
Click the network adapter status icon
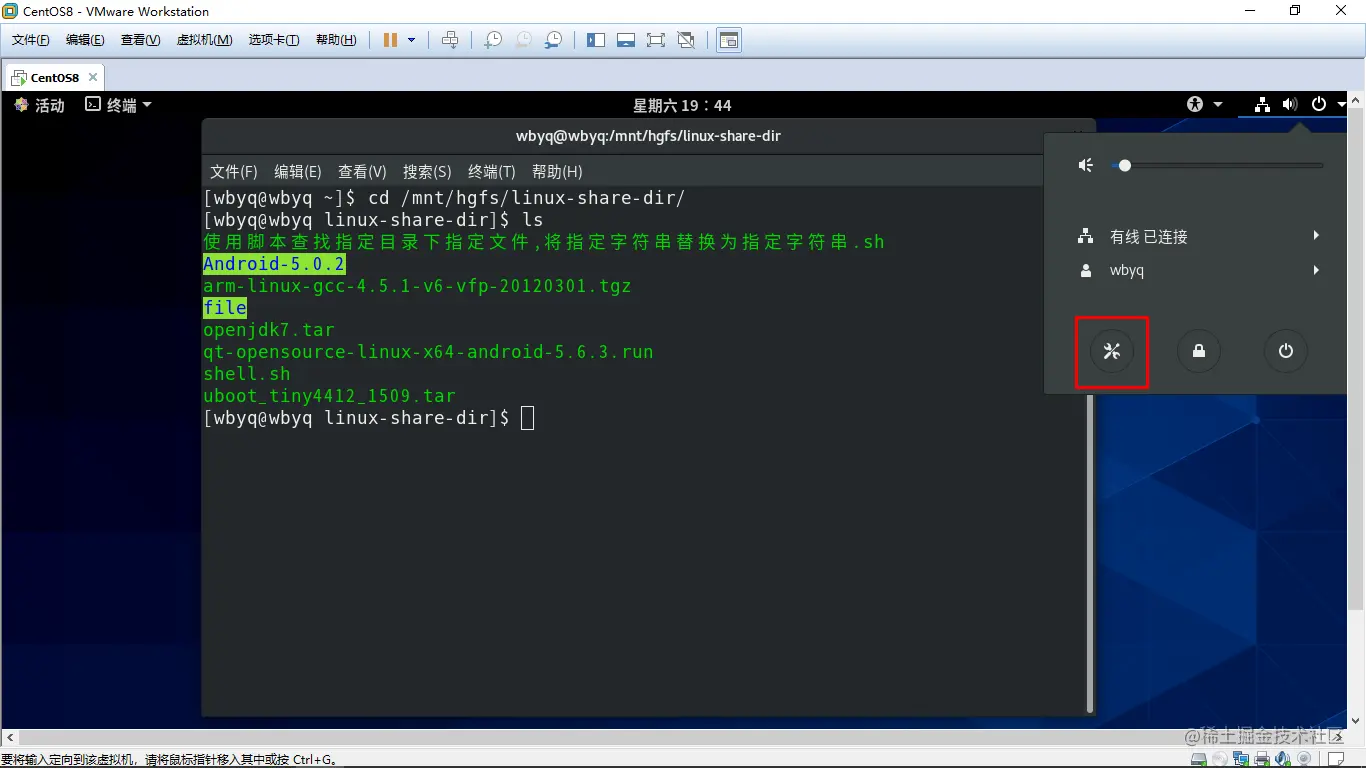click(1241, 759)
